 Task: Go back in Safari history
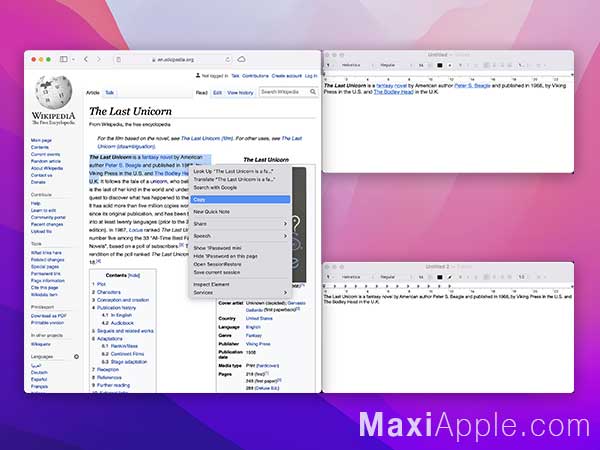click(x=86, y=59)
